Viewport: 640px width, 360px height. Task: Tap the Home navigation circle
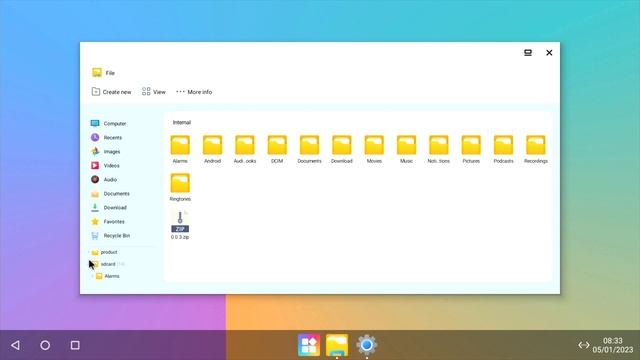pyautogui.click(x=45, y=345)
